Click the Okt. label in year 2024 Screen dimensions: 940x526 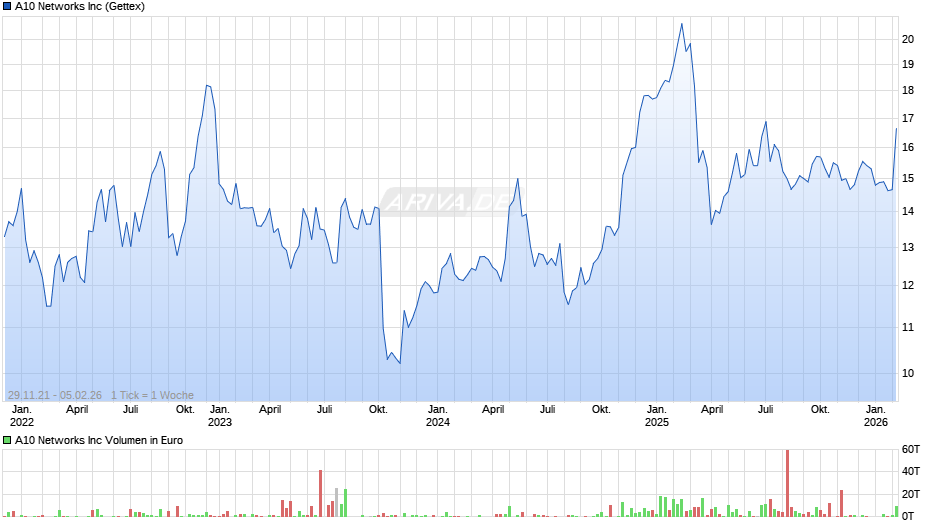[x=601, y=410]
